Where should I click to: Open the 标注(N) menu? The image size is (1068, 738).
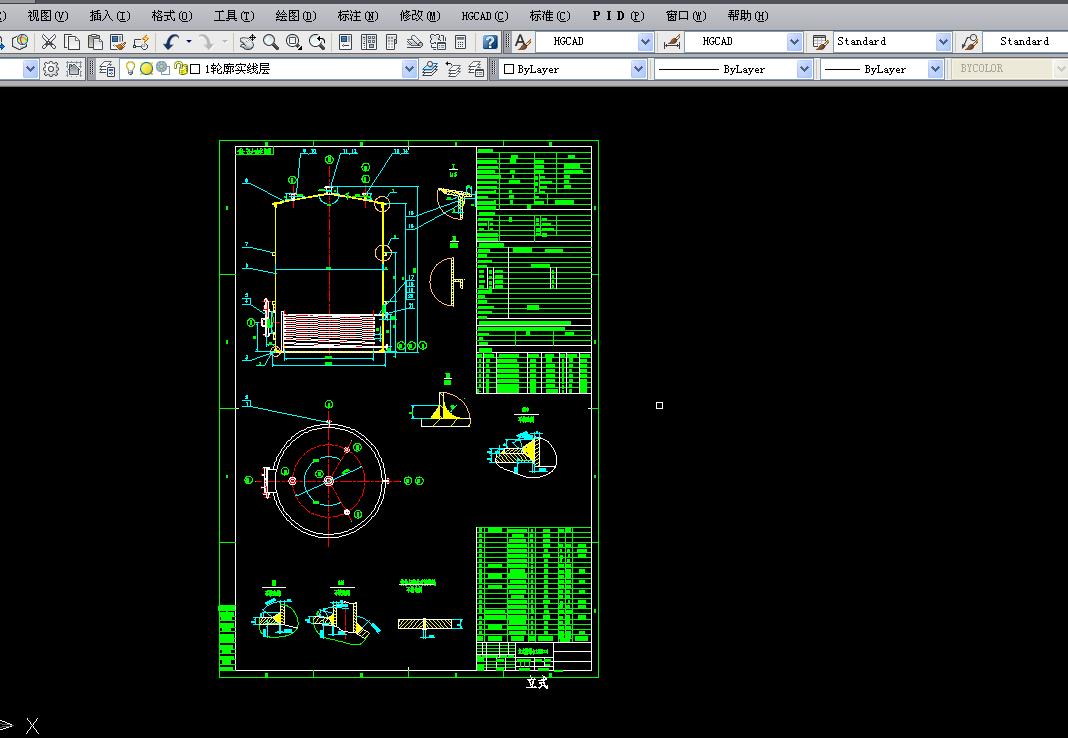358,16
